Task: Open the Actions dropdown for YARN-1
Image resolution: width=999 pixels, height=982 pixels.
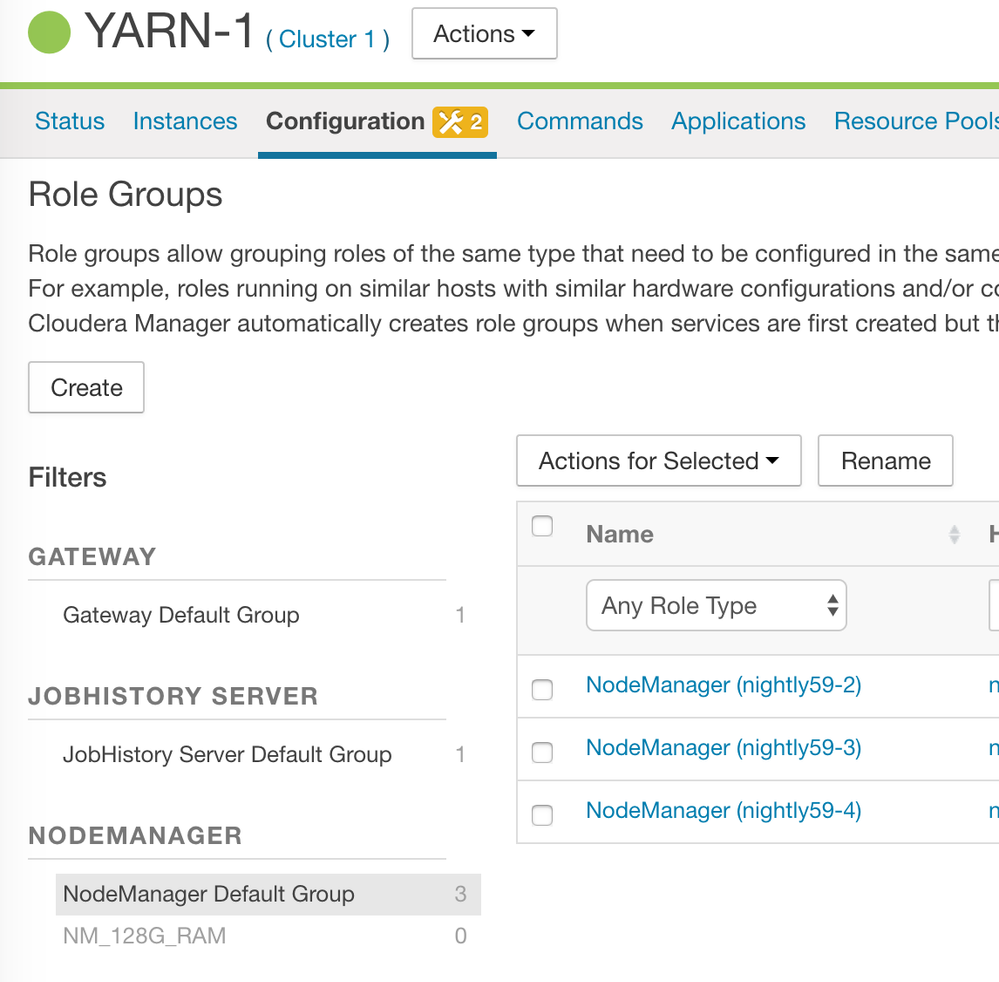Action: (484, 34)
